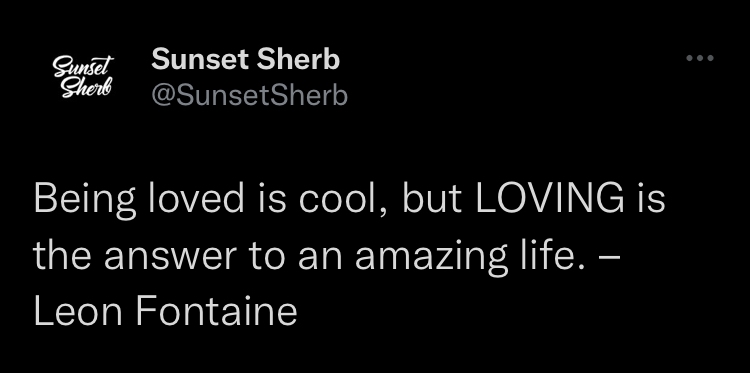The width and height of the screenshot is (750, 373).
Task: Open the three-dot more options menu
Action: (700, 58)
